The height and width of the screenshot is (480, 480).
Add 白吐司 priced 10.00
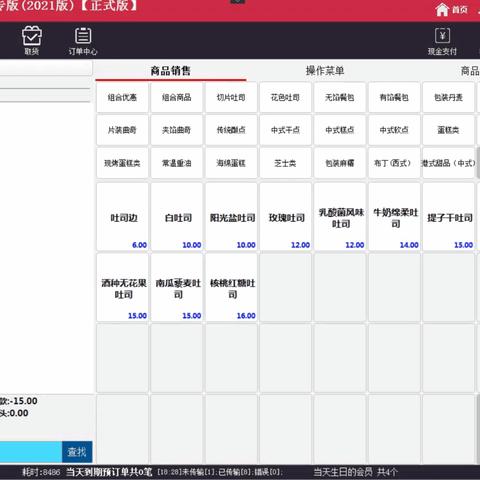coord(177,217)
